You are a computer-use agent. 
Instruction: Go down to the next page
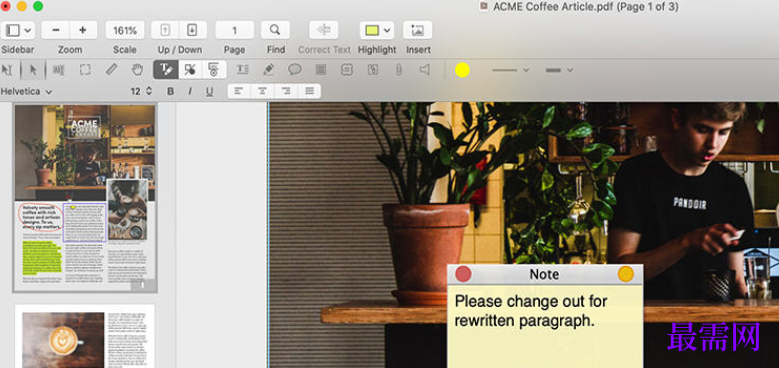[192, 30]
